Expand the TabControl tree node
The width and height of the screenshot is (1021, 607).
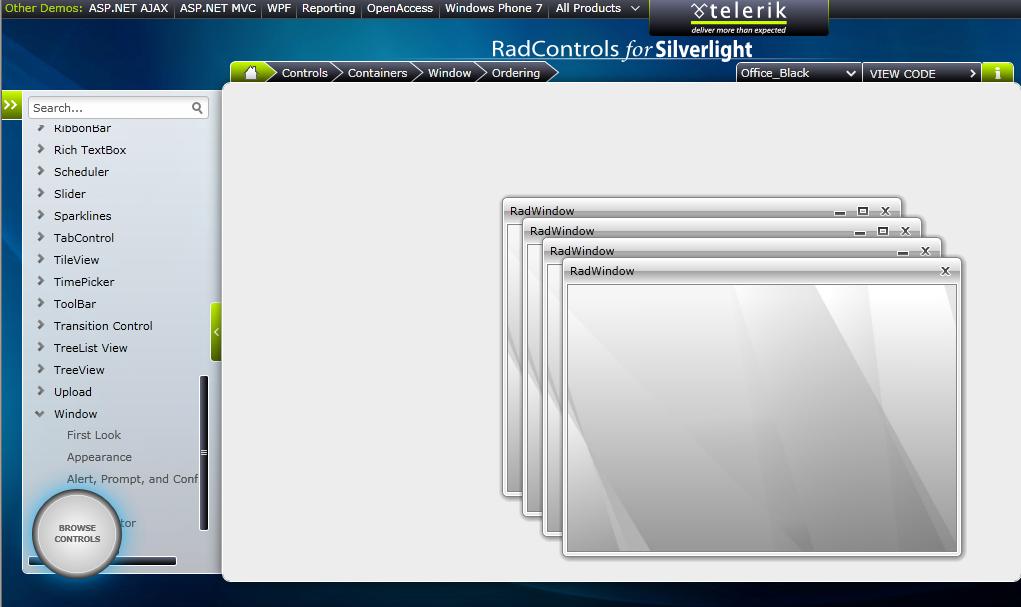click(x=40, y=238)
